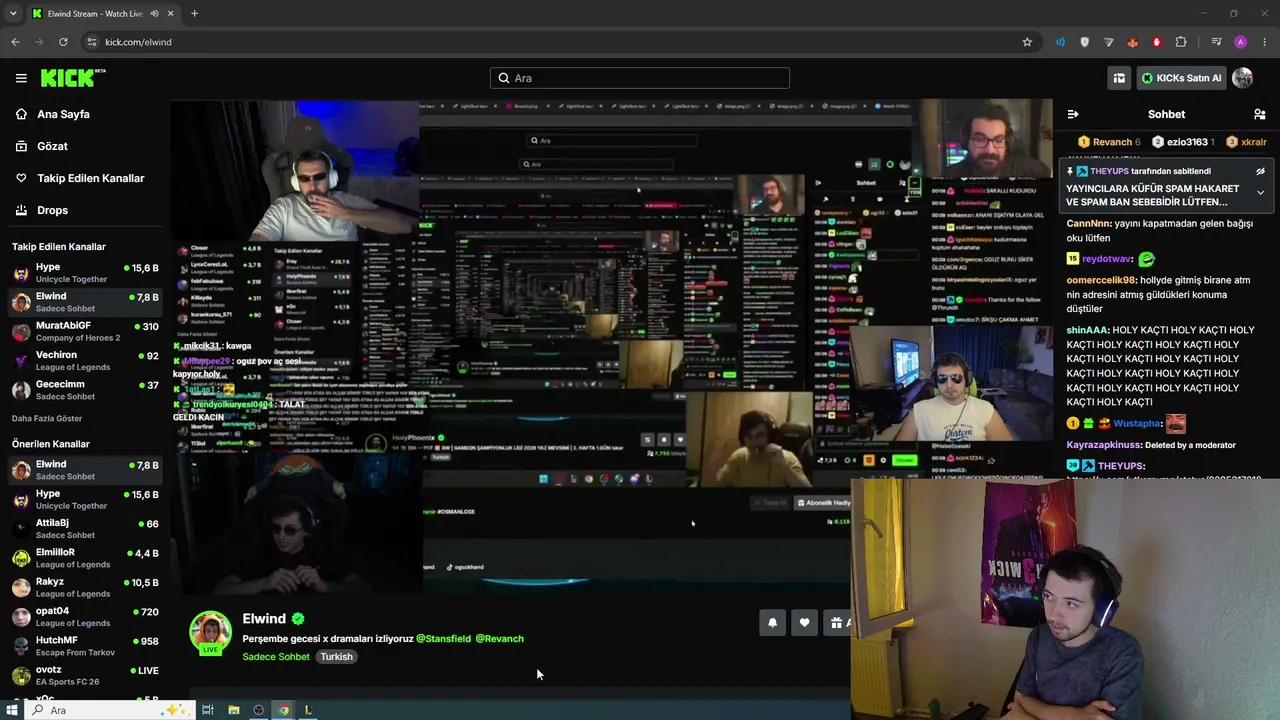Collapse the Sohbet chat panel

click(x=1073, y=114)
